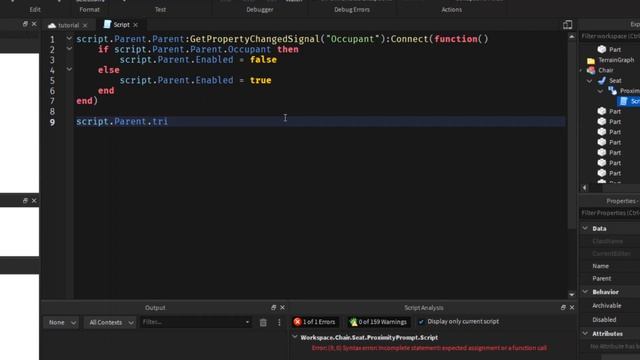640x360 pixels.
Task: Select the first Part above TerrainGraph
Action: [615, 49]
